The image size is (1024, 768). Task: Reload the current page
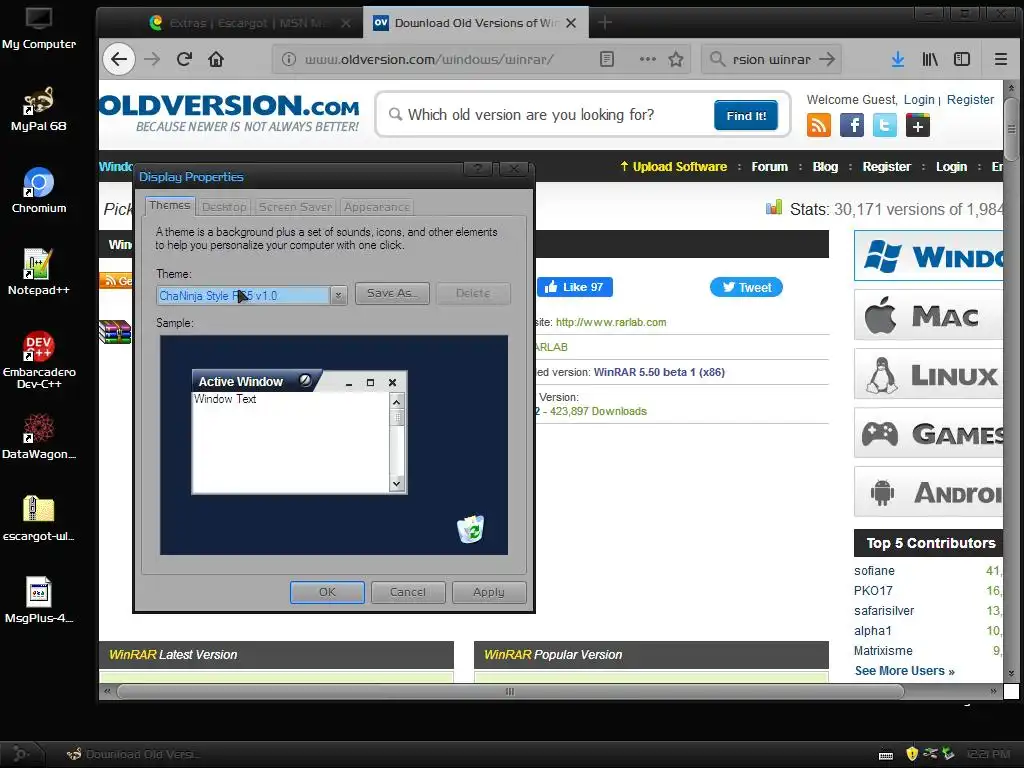tap(184, 59)
